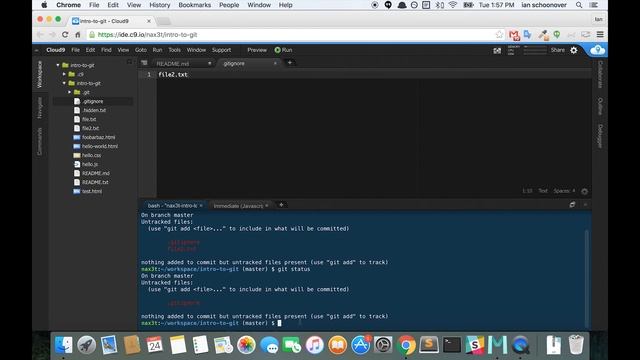The width and height of the screenshot is (640, 360).
Task: Select .gitignore in file tree
Action: (93, 101)
